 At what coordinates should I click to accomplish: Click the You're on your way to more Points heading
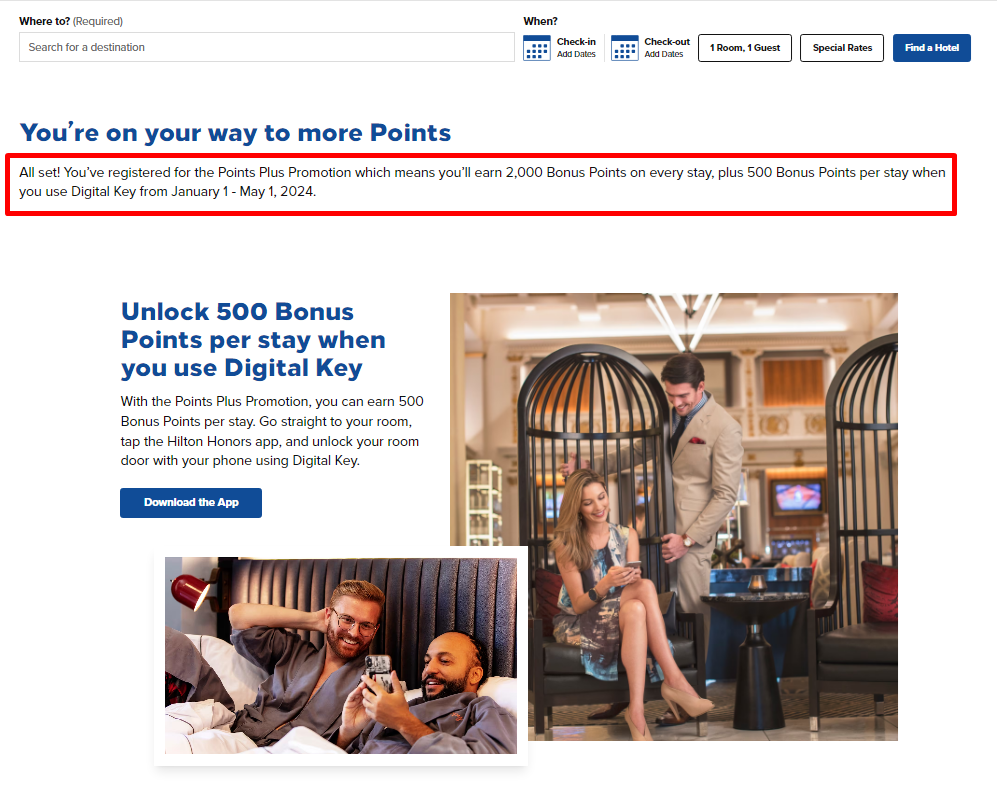(235, 133)
